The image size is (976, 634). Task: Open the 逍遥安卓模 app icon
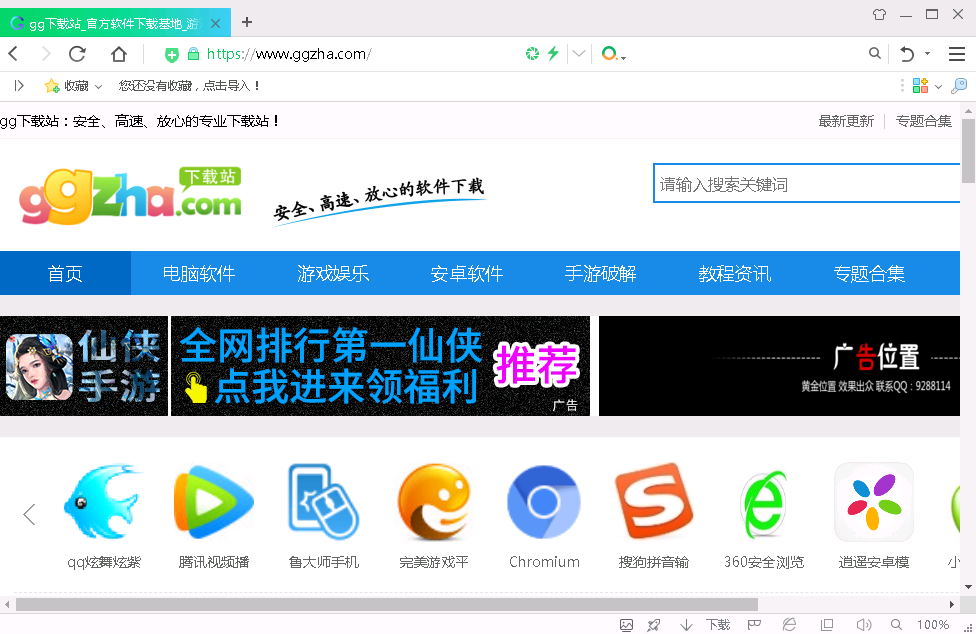pos(874,501)
